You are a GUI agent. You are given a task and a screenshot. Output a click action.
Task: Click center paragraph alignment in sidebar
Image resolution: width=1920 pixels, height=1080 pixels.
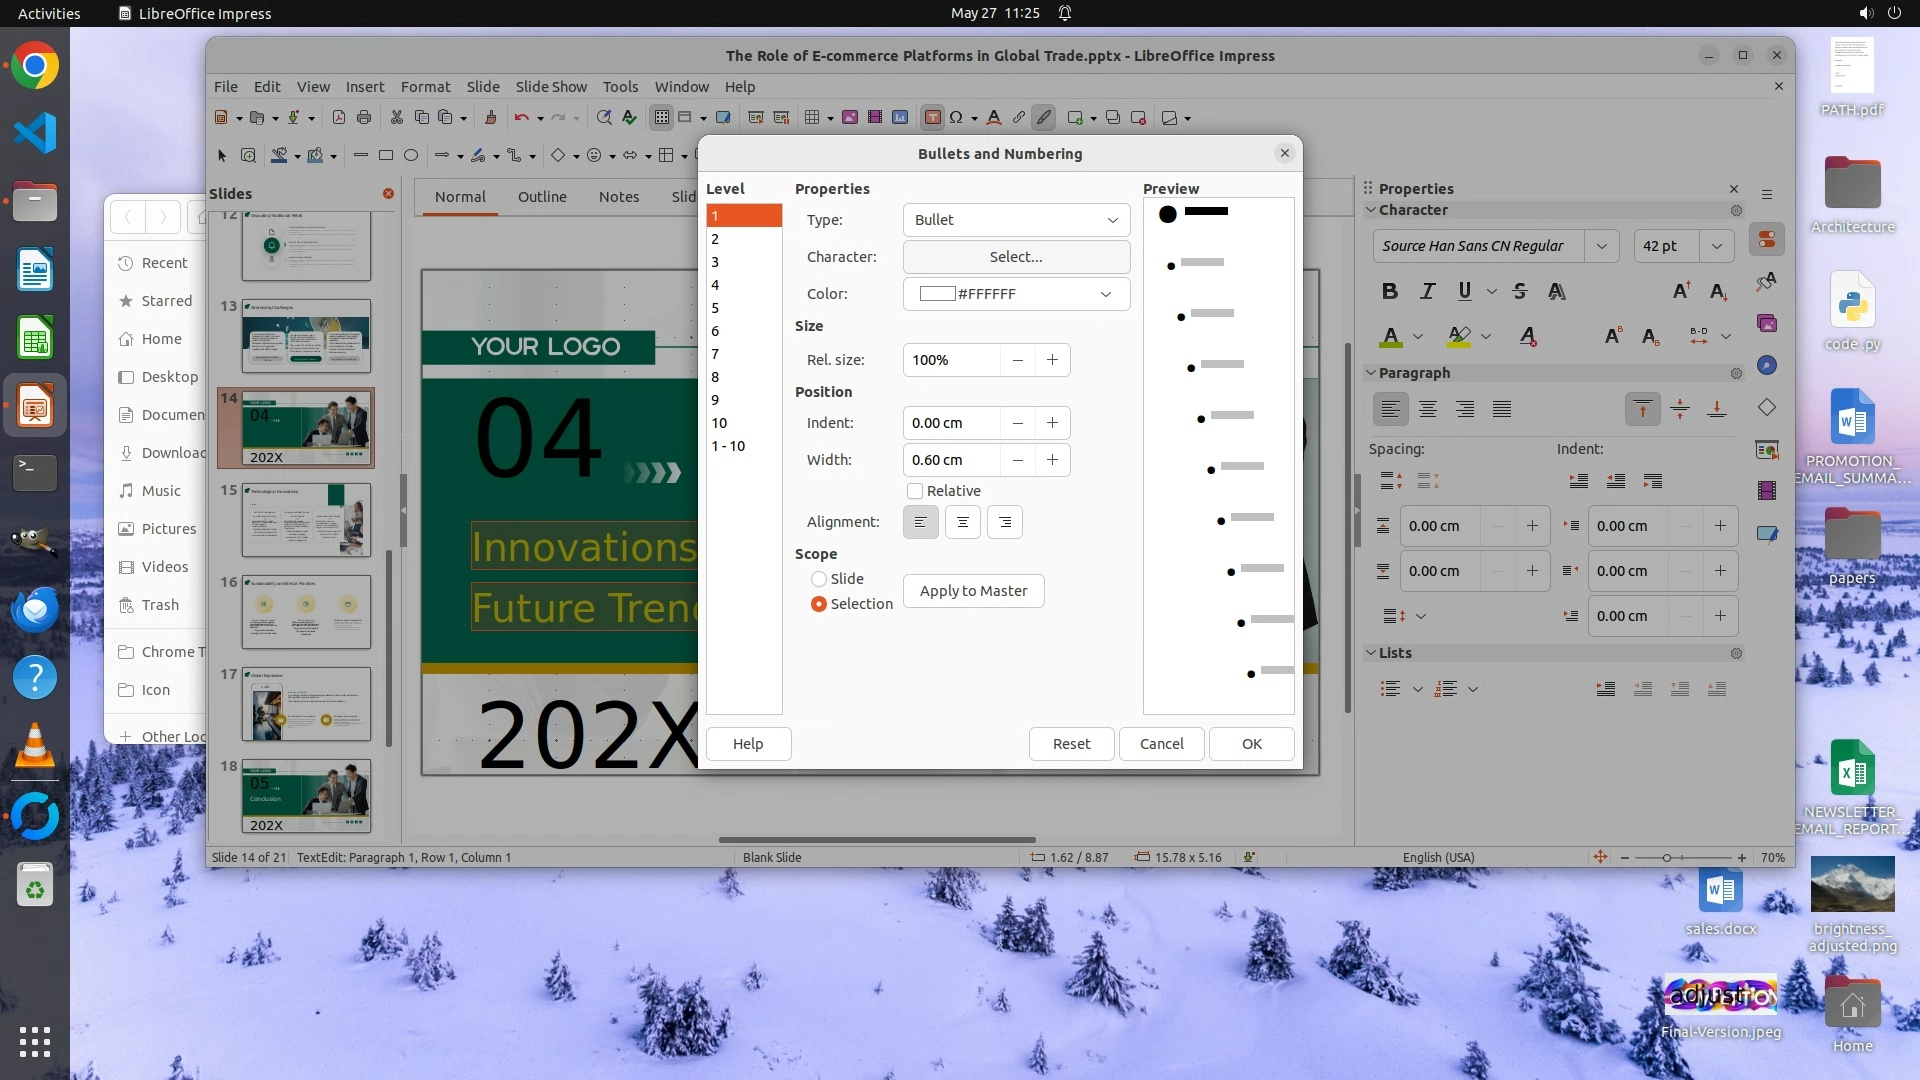tap(1427, 409)
